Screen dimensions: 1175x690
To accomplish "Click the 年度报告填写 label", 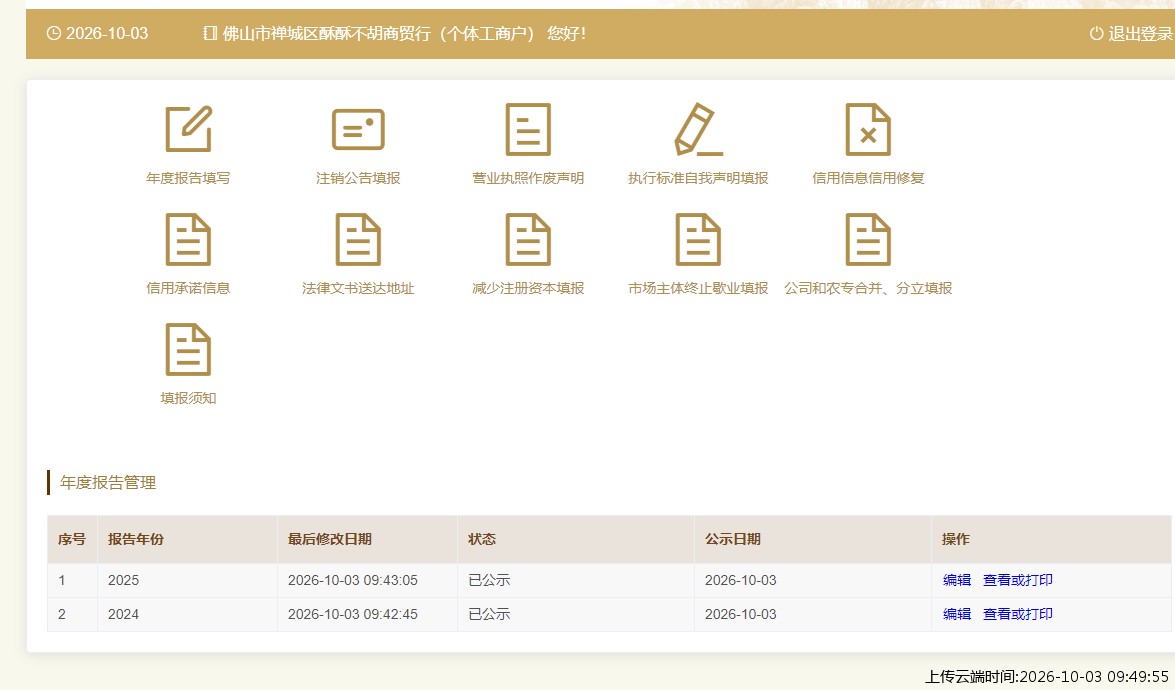I will [x=188, y=178].
